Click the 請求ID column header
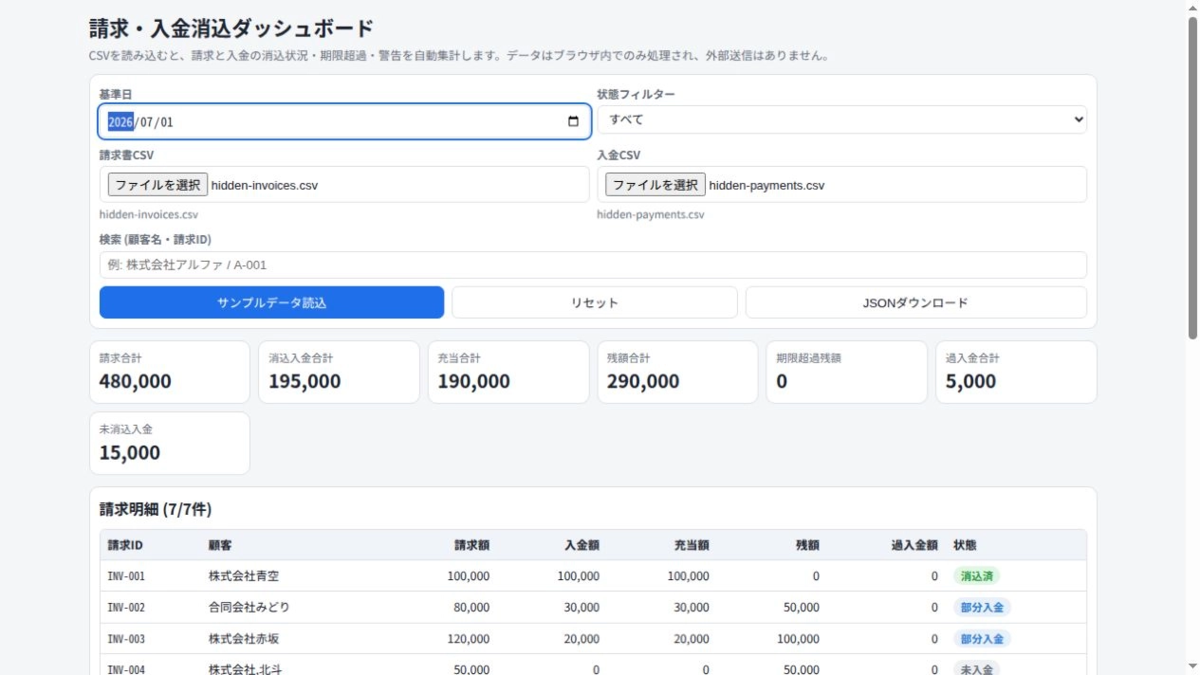The width and height of the screenshot is (1200, 675). pos(126,545)
